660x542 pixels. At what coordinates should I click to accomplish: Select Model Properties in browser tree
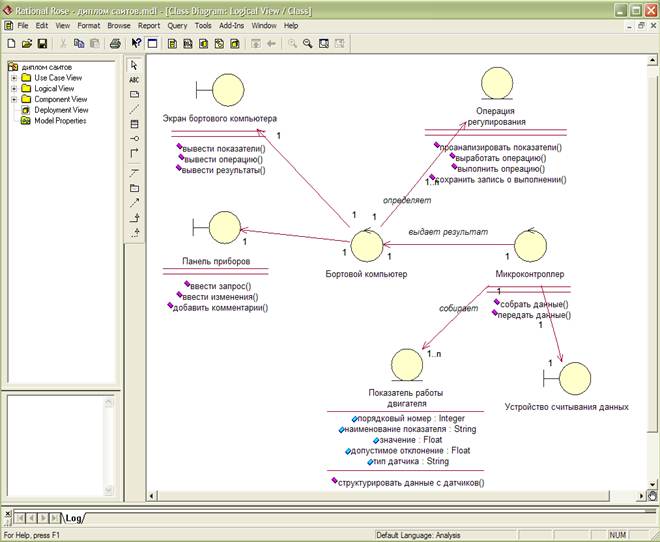tap(60, 121)
